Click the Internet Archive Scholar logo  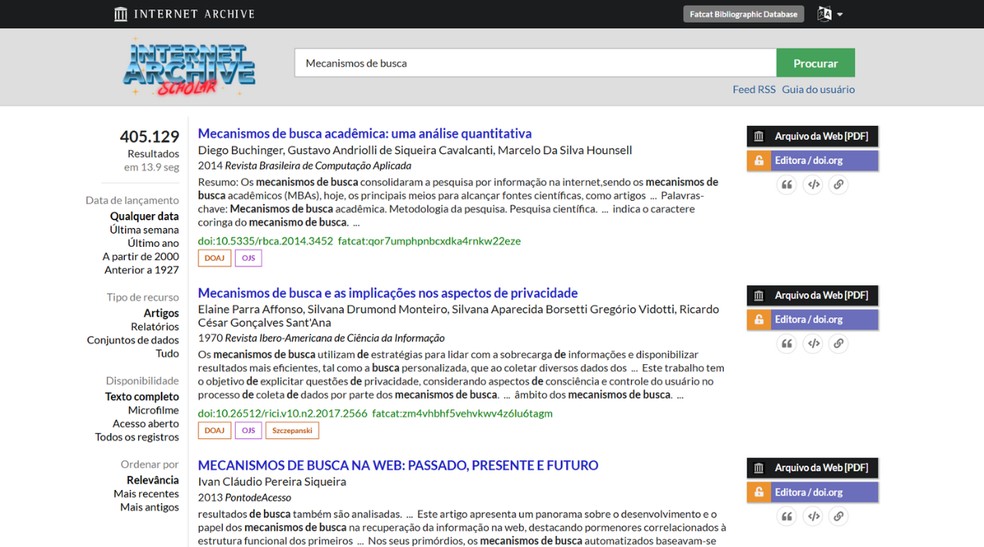click(x=189, y=67)
